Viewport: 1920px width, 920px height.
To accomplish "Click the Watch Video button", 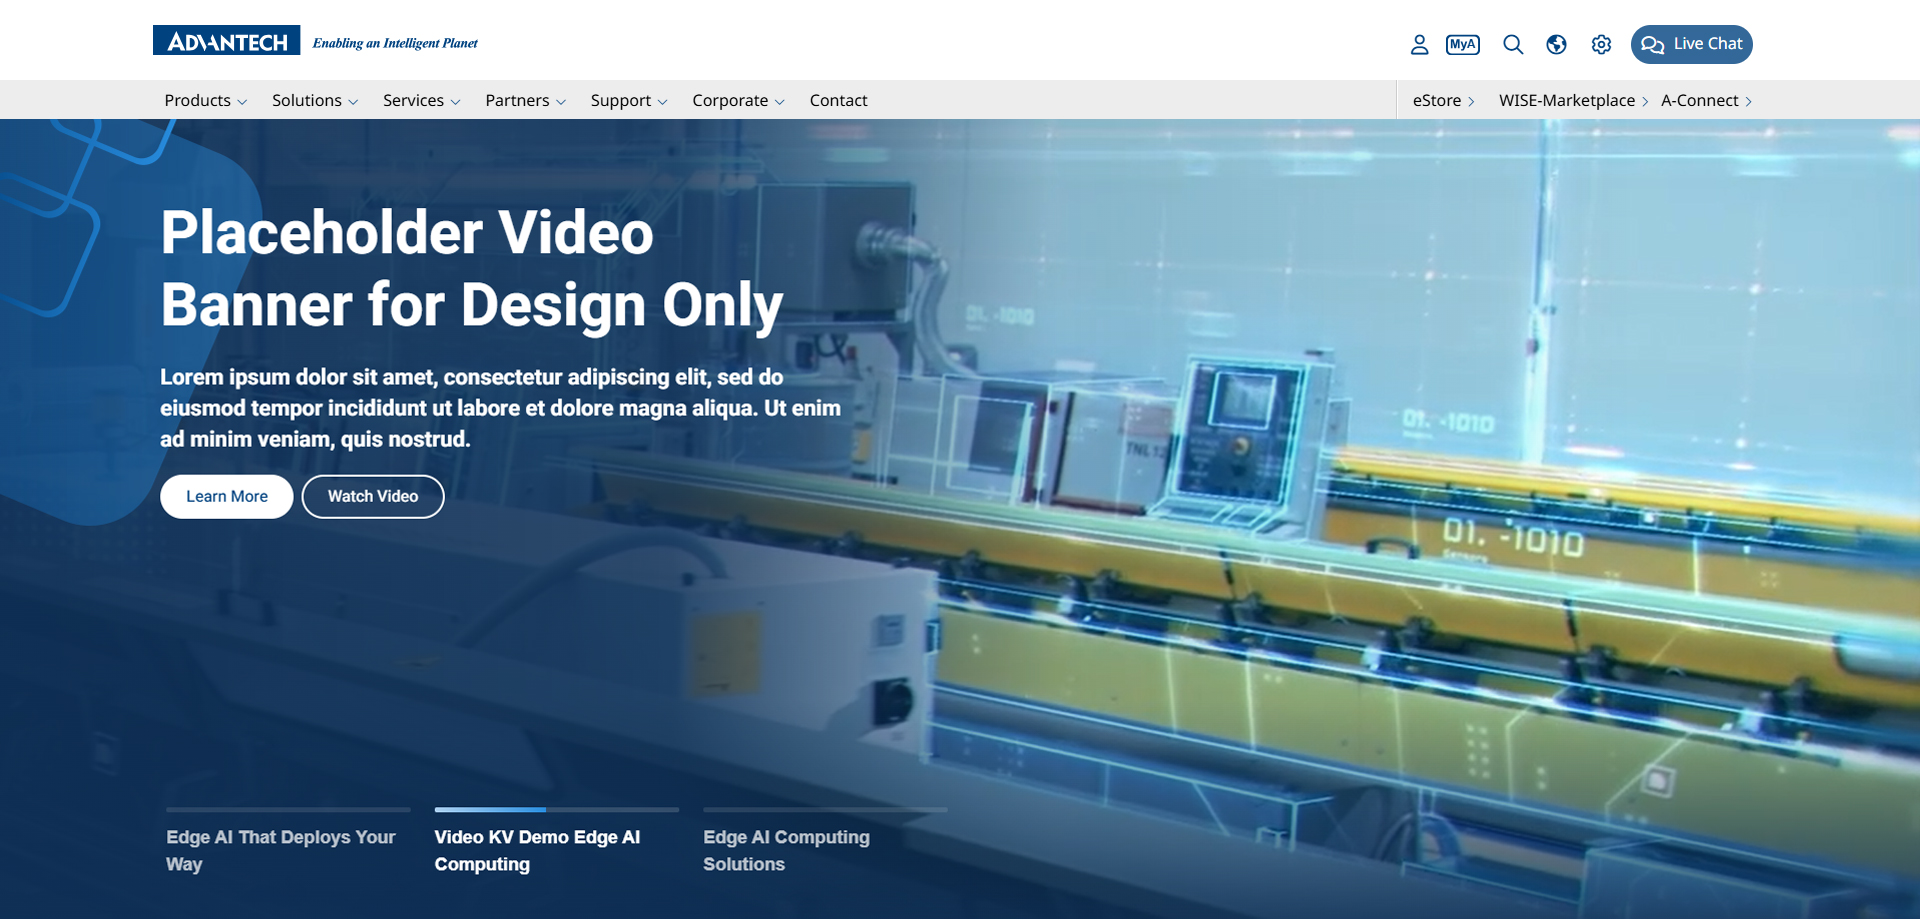I will pos(373,497).
